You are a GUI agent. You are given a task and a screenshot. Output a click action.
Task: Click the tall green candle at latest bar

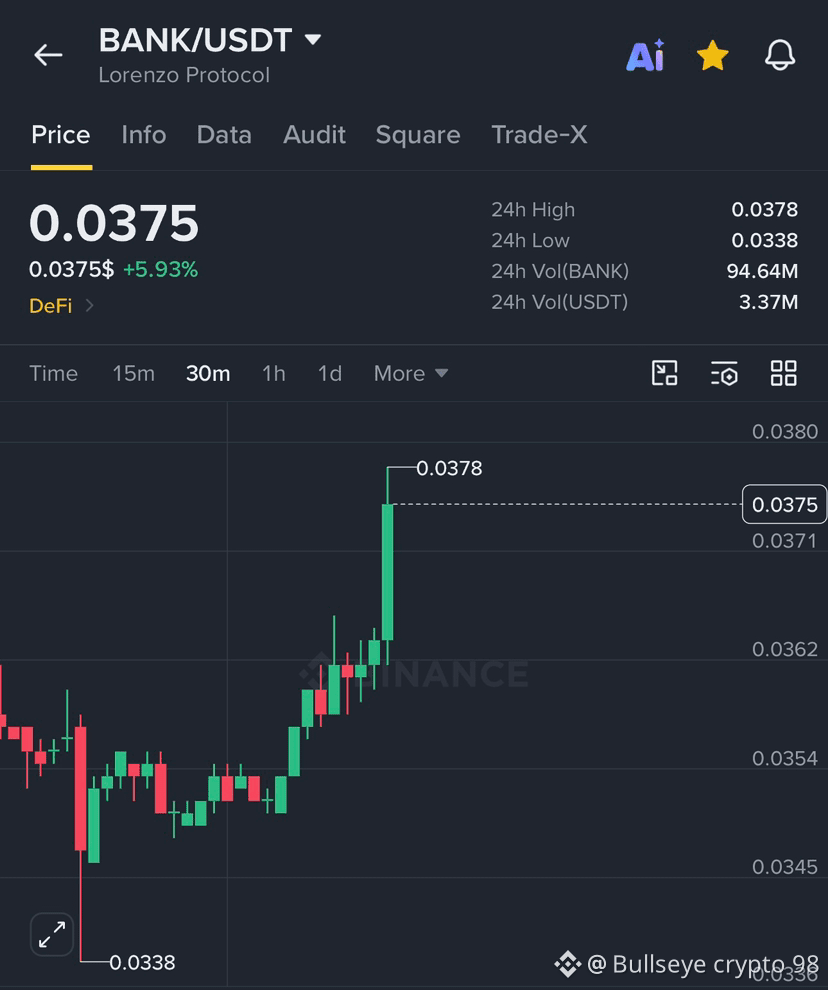coord(388,571)
